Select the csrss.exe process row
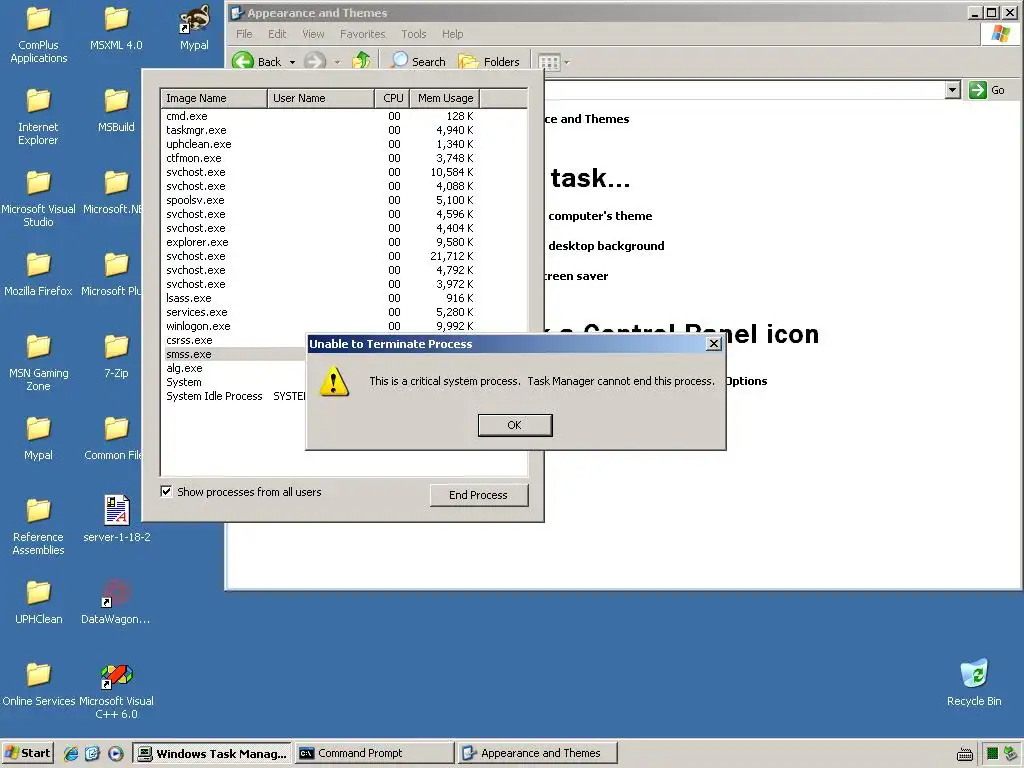Image resolution: width=1024 pixels, height=768 pixels. [234, 340]
